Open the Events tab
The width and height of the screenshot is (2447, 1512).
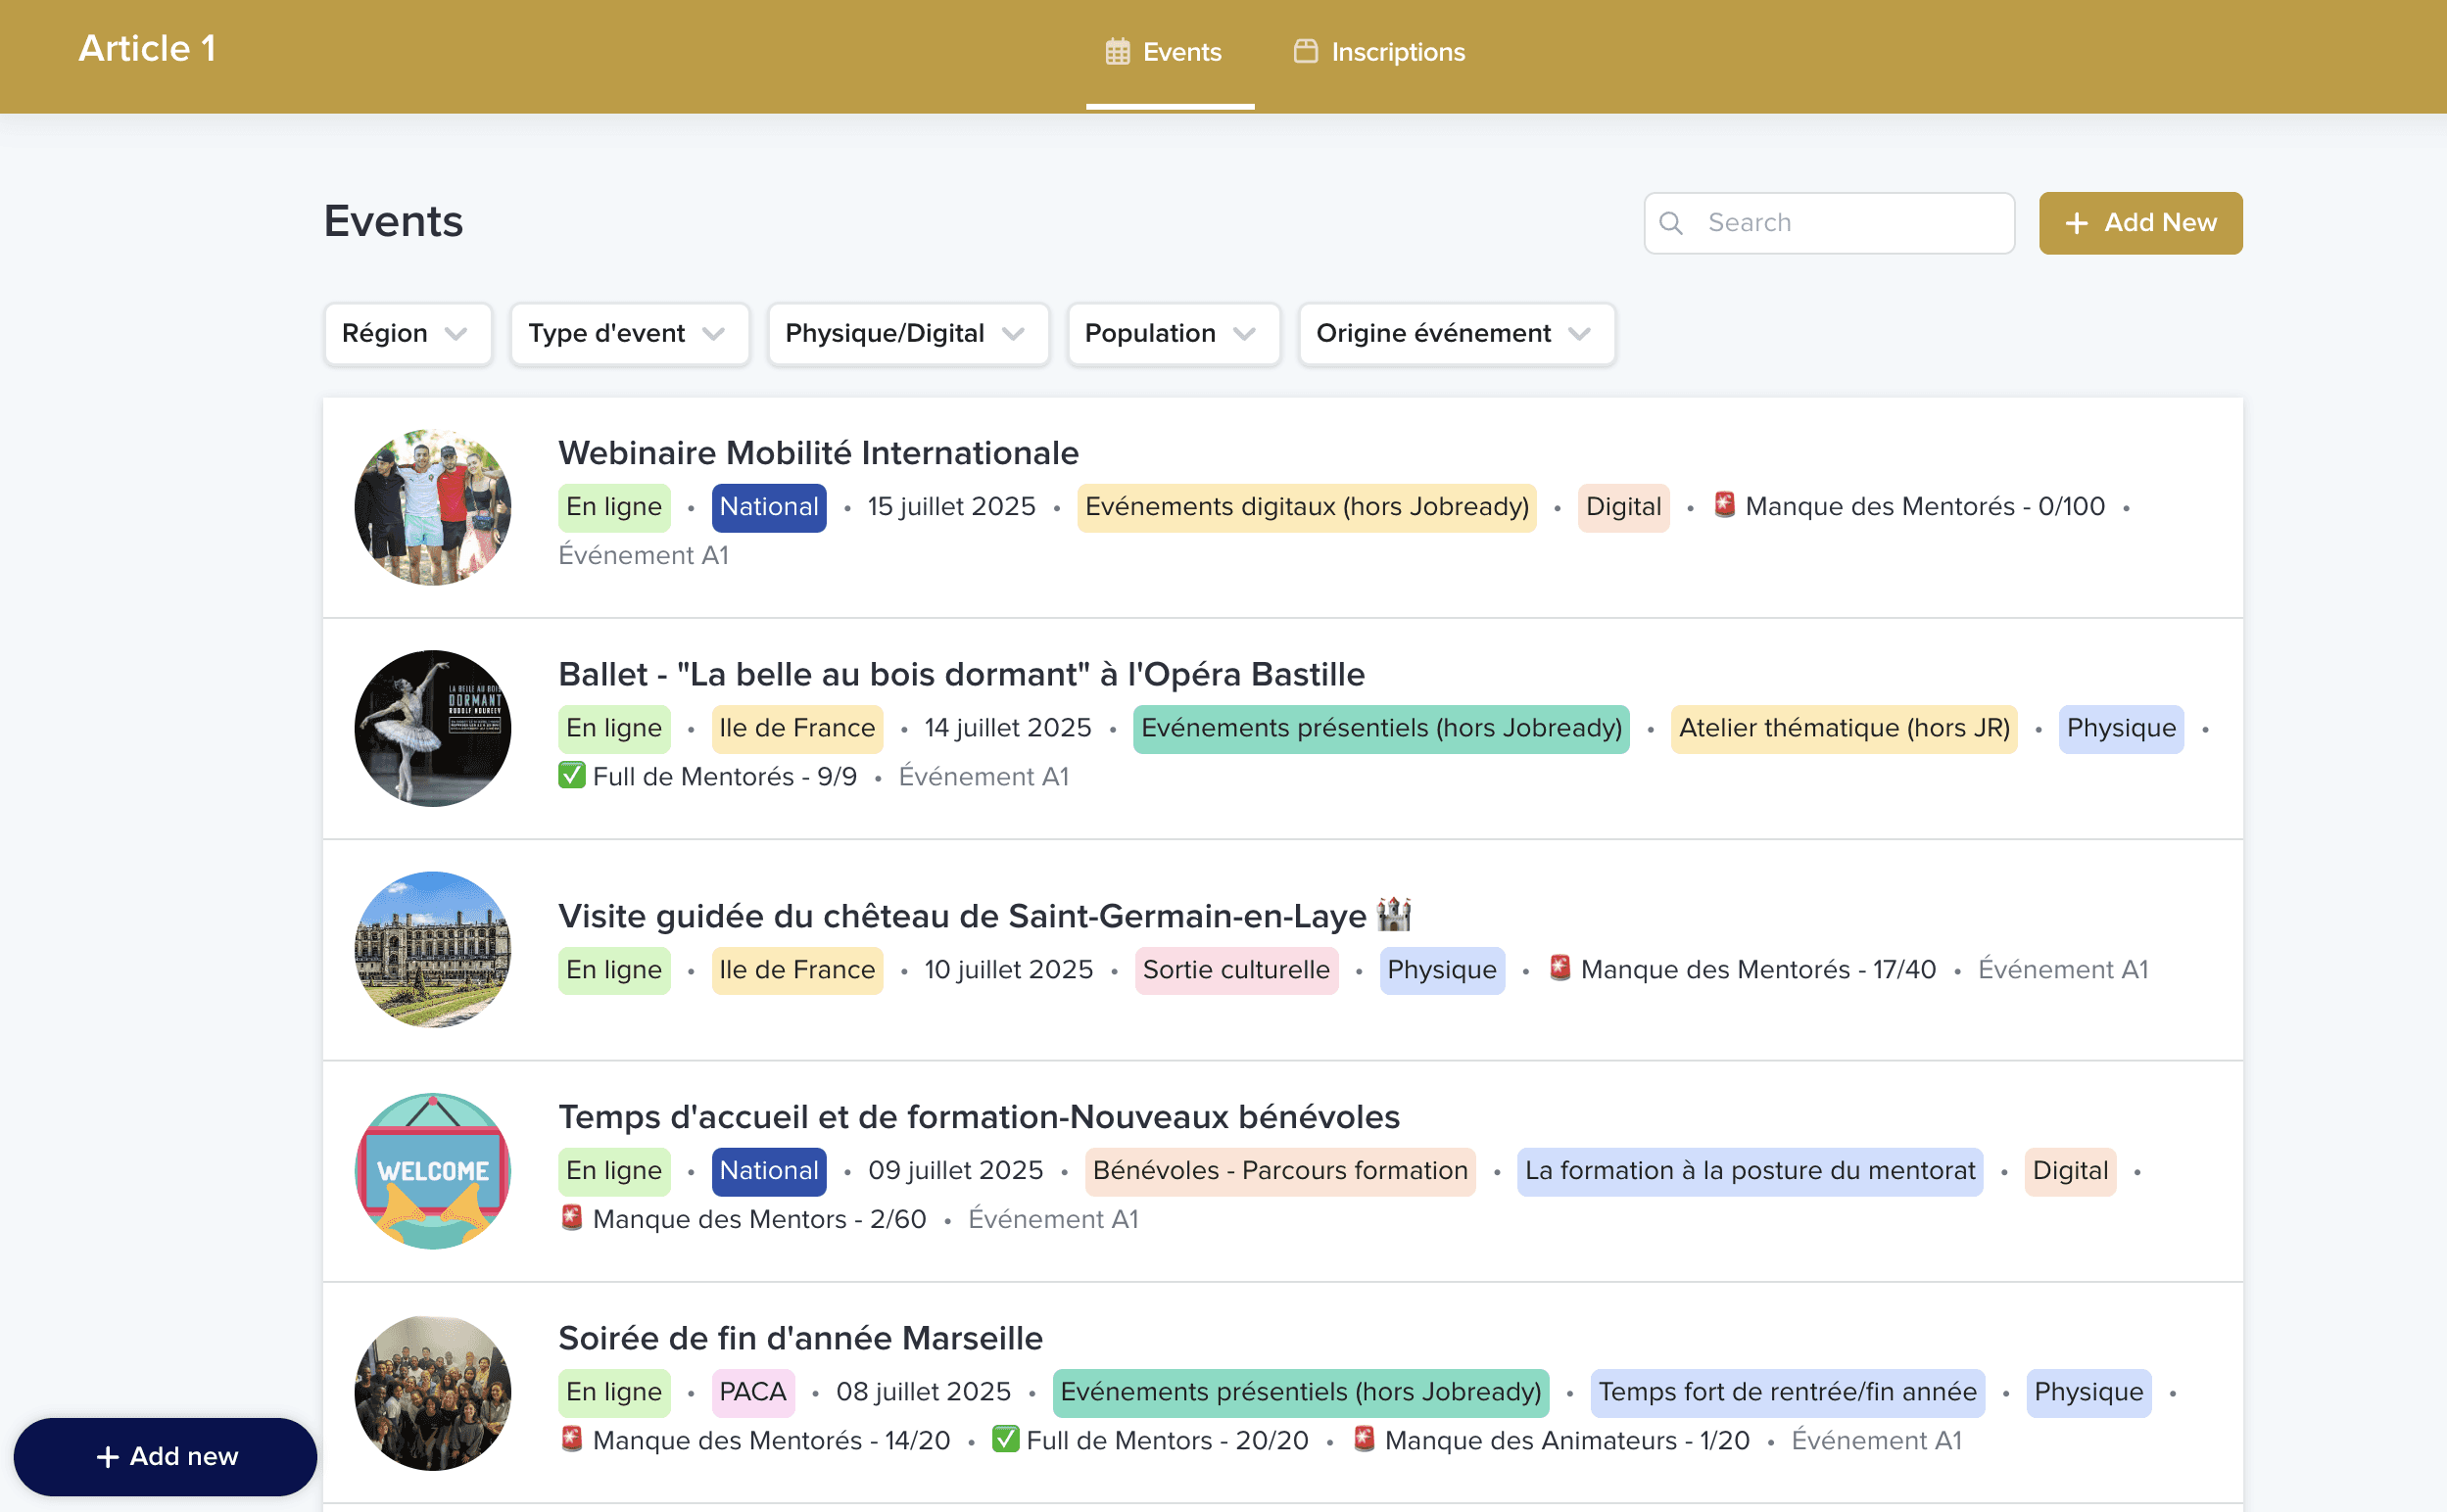(x=1170, y=52)
